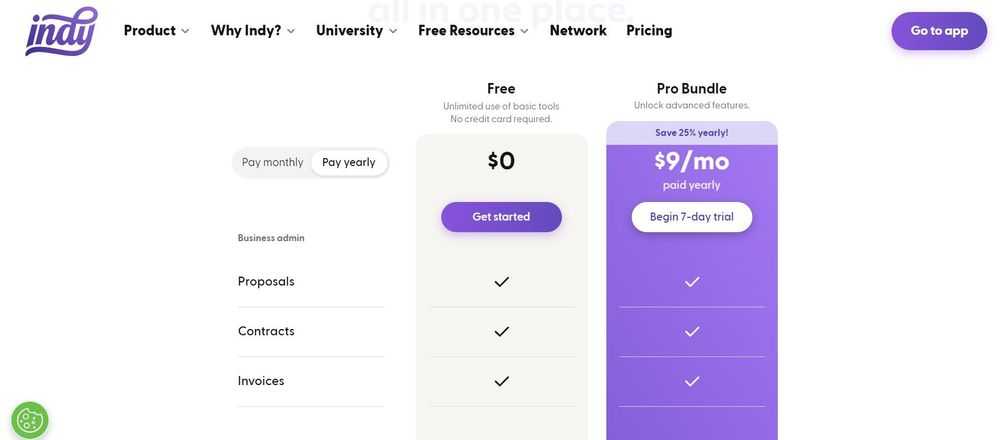The height and width of the screenshot is (440, 1000).
Task: Click the Free plan Invoices checkmark
Action: 502,381
